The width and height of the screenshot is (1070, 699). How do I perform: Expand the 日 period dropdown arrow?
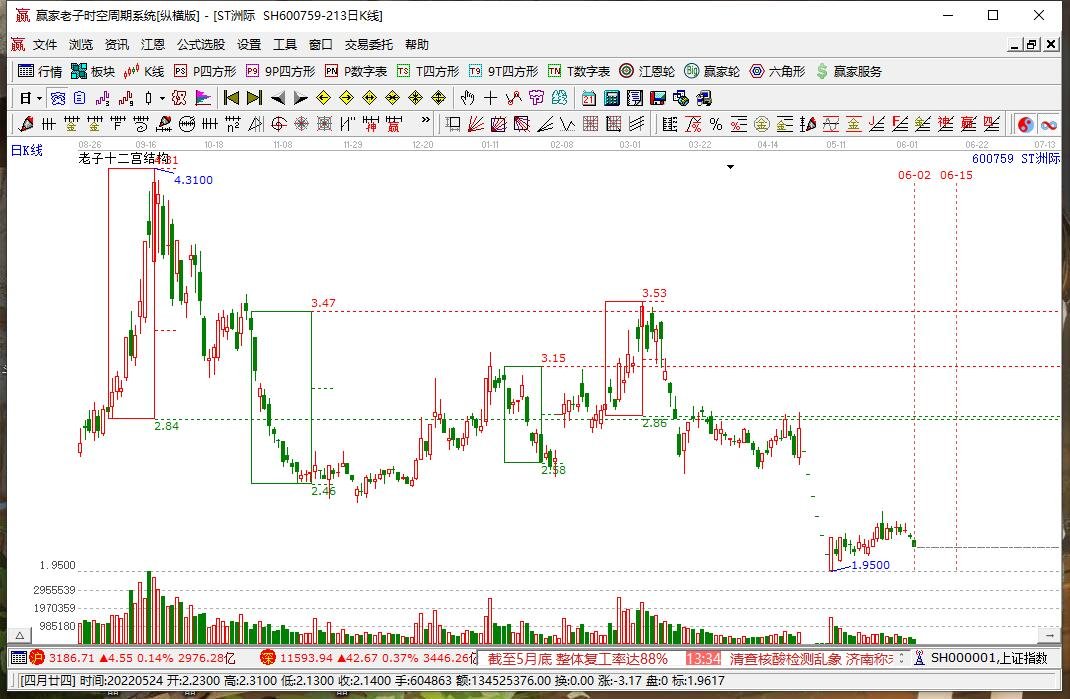pyautogui.click(x=40, y=98)
